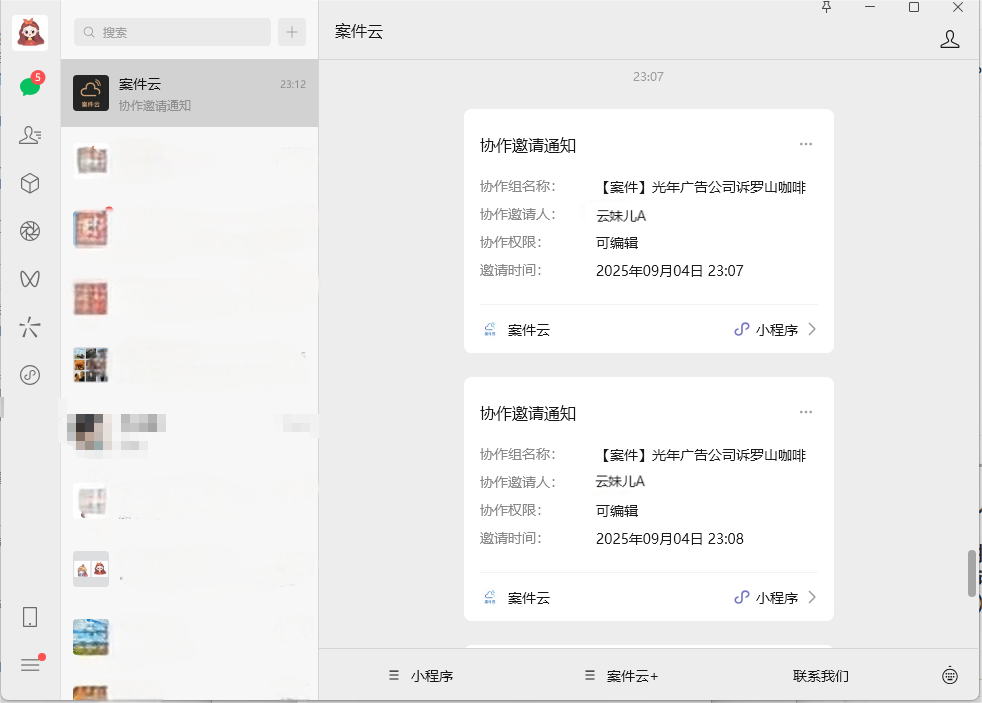Open Channels butterfly icon in sidebar
This screenshot has height=703, width=982.
pyautogui.click(x=30, y=279)
